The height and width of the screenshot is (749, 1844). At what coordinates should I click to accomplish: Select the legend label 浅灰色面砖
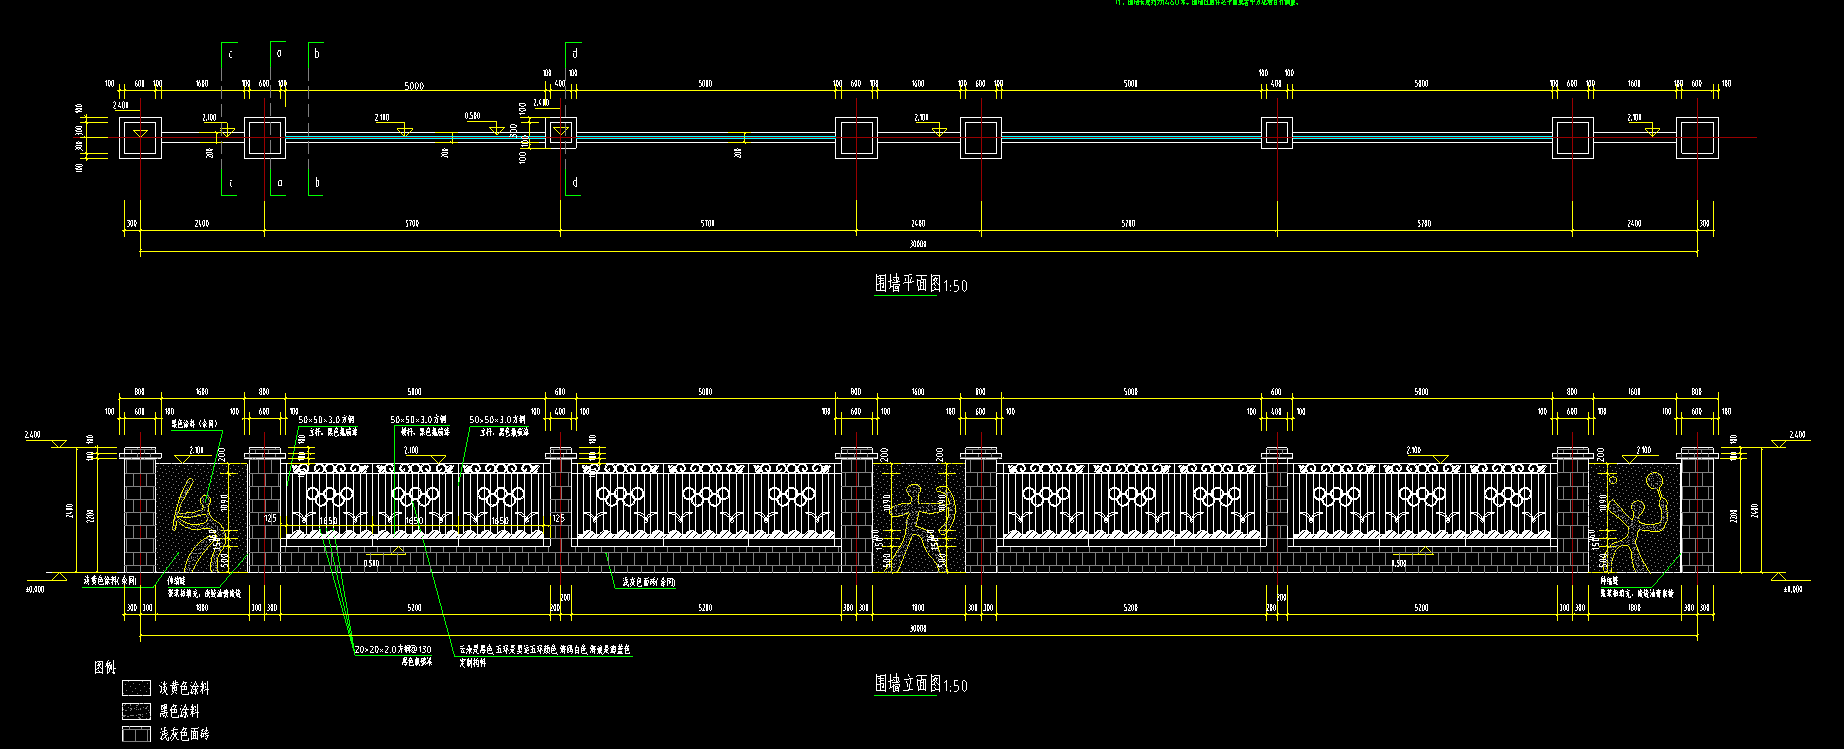[x=184, y=734]
